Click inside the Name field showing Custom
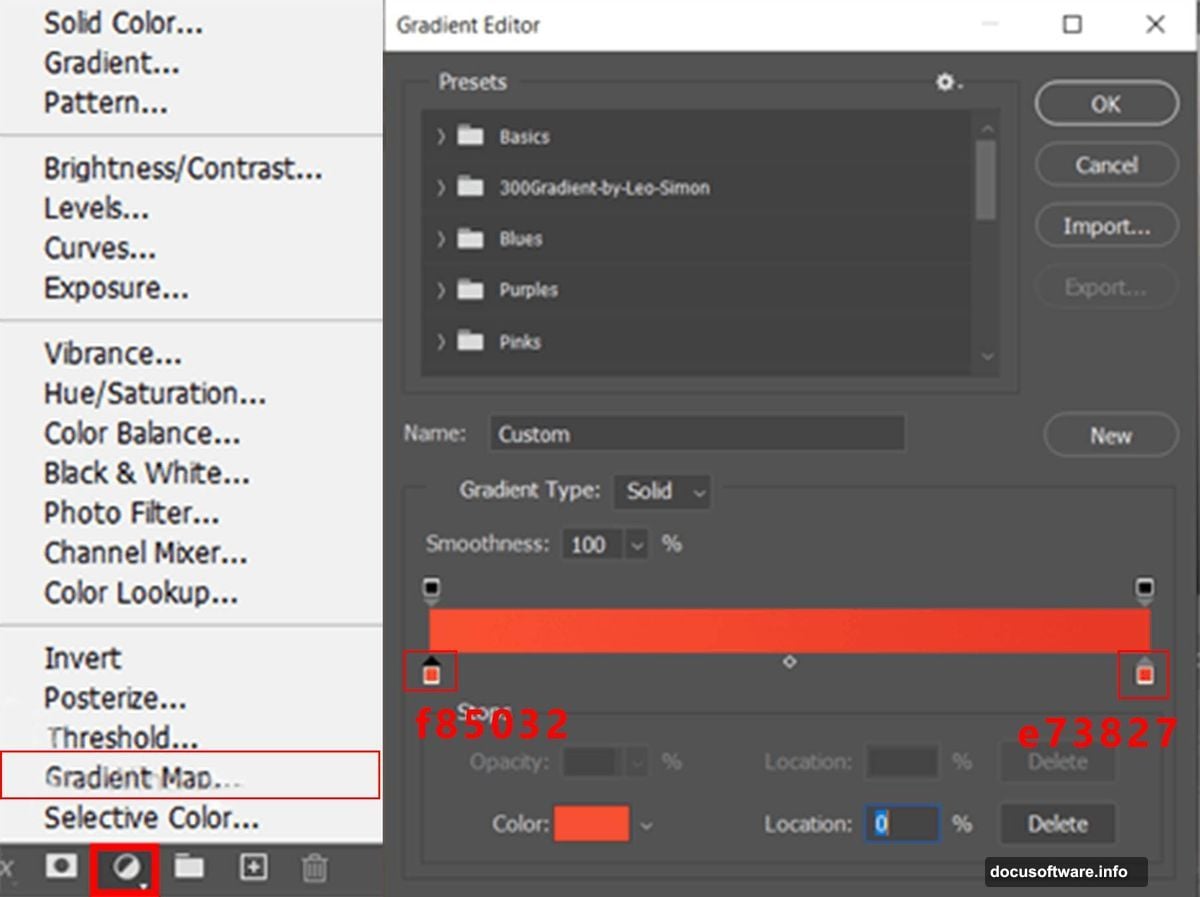 pos(697,434)
